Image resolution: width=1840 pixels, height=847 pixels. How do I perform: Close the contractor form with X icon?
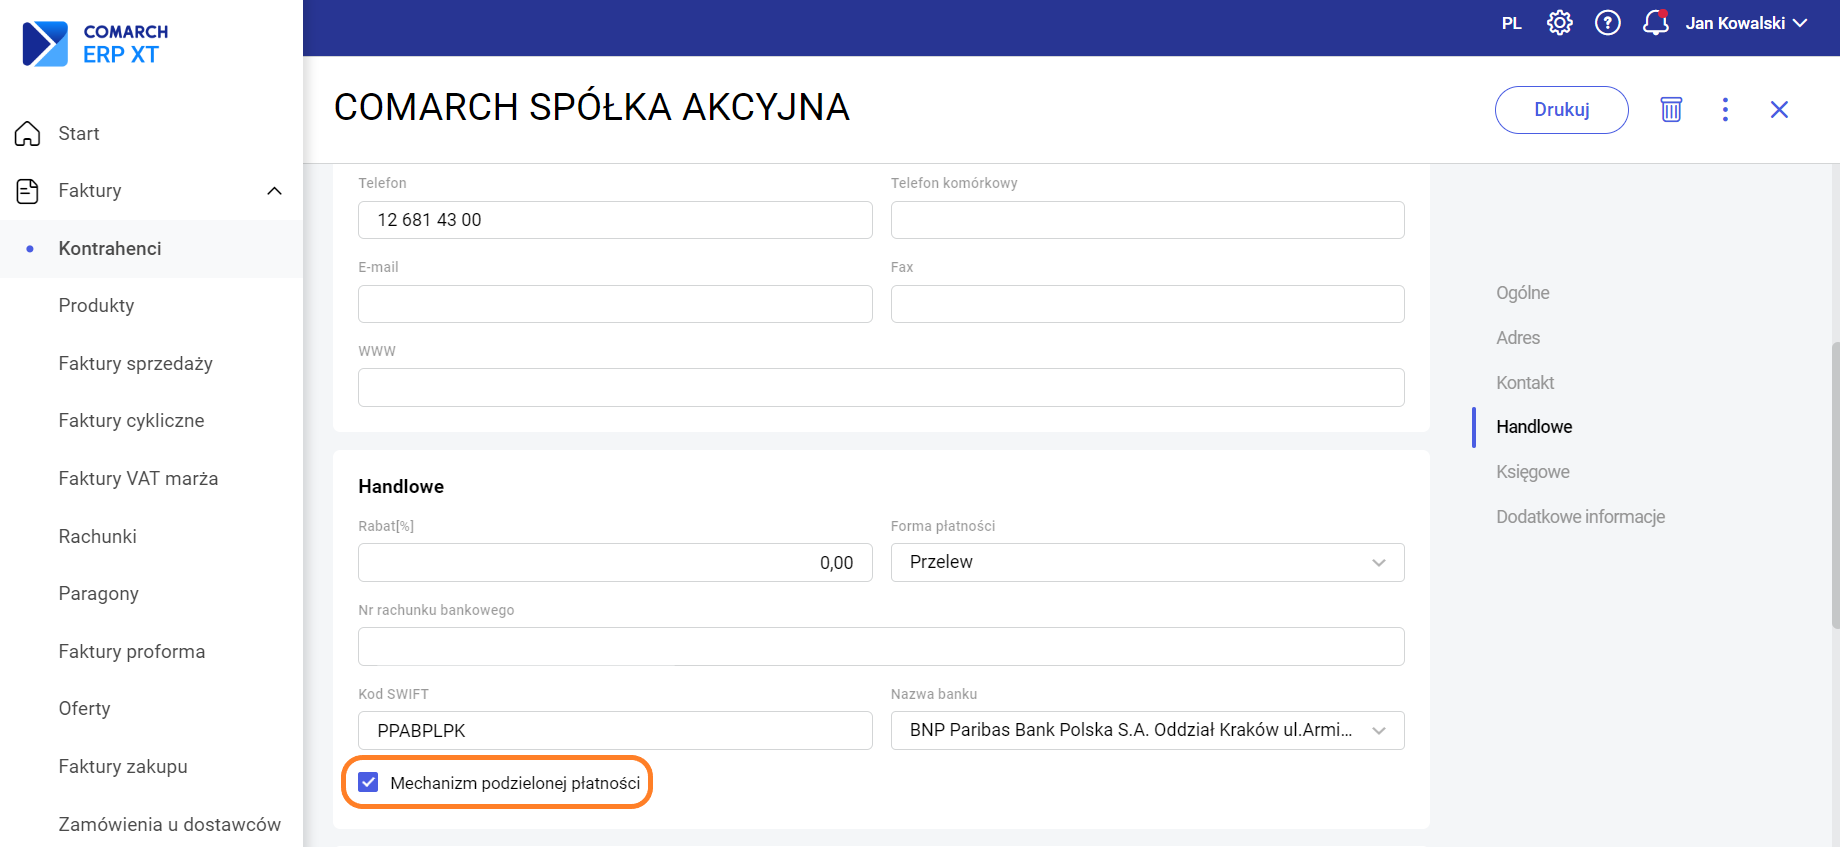(1779, 110)
